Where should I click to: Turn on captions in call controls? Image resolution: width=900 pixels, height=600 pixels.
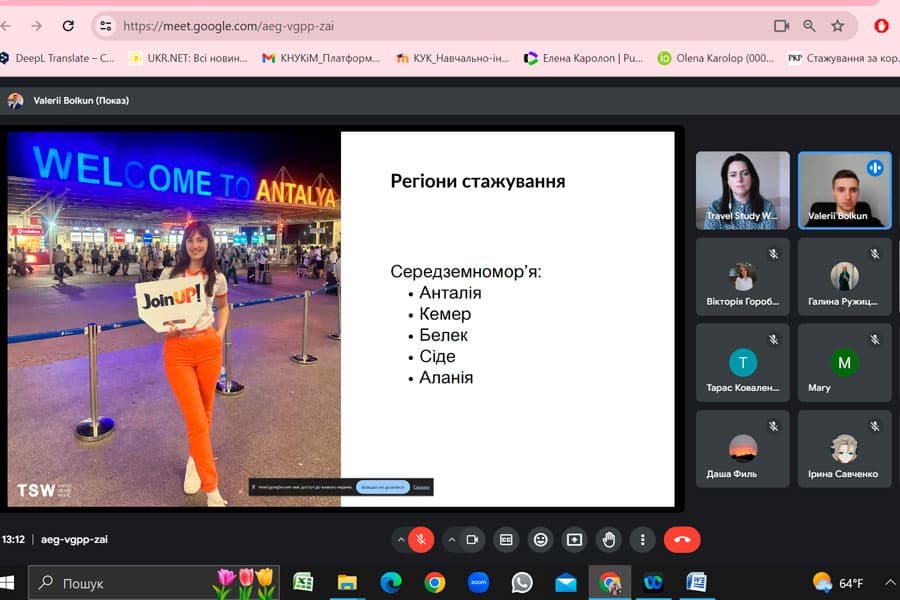[x=507, y=540]
